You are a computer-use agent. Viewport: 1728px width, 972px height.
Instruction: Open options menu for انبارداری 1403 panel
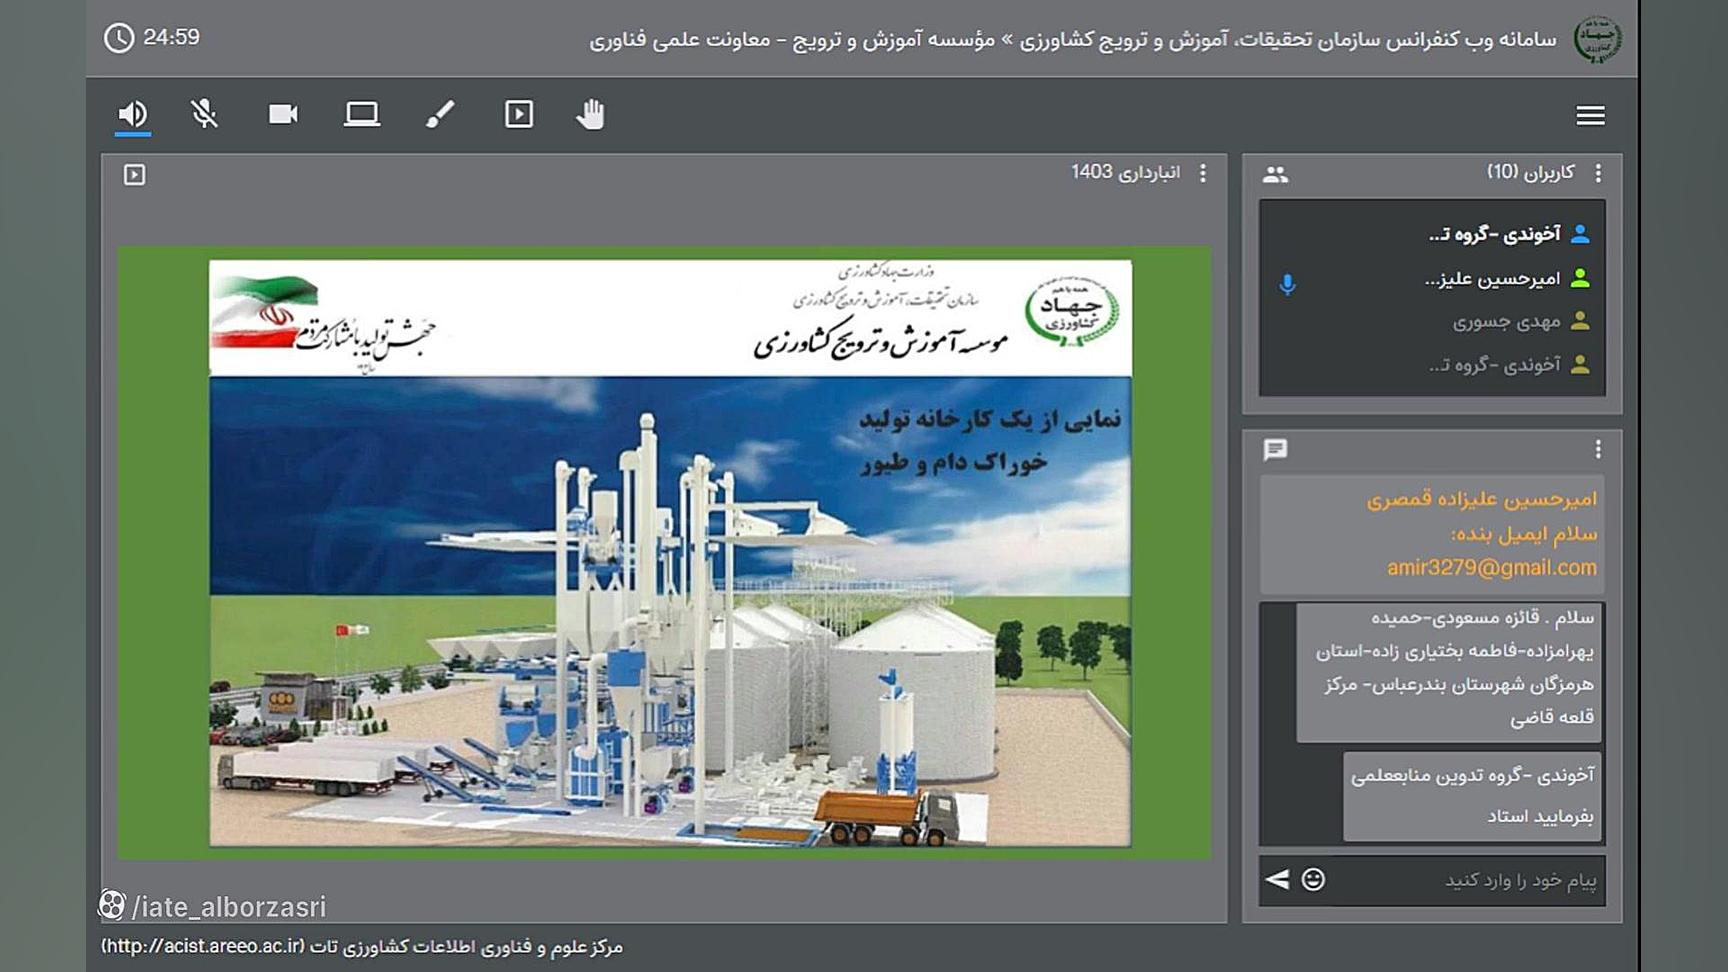tap(1203, 173)
